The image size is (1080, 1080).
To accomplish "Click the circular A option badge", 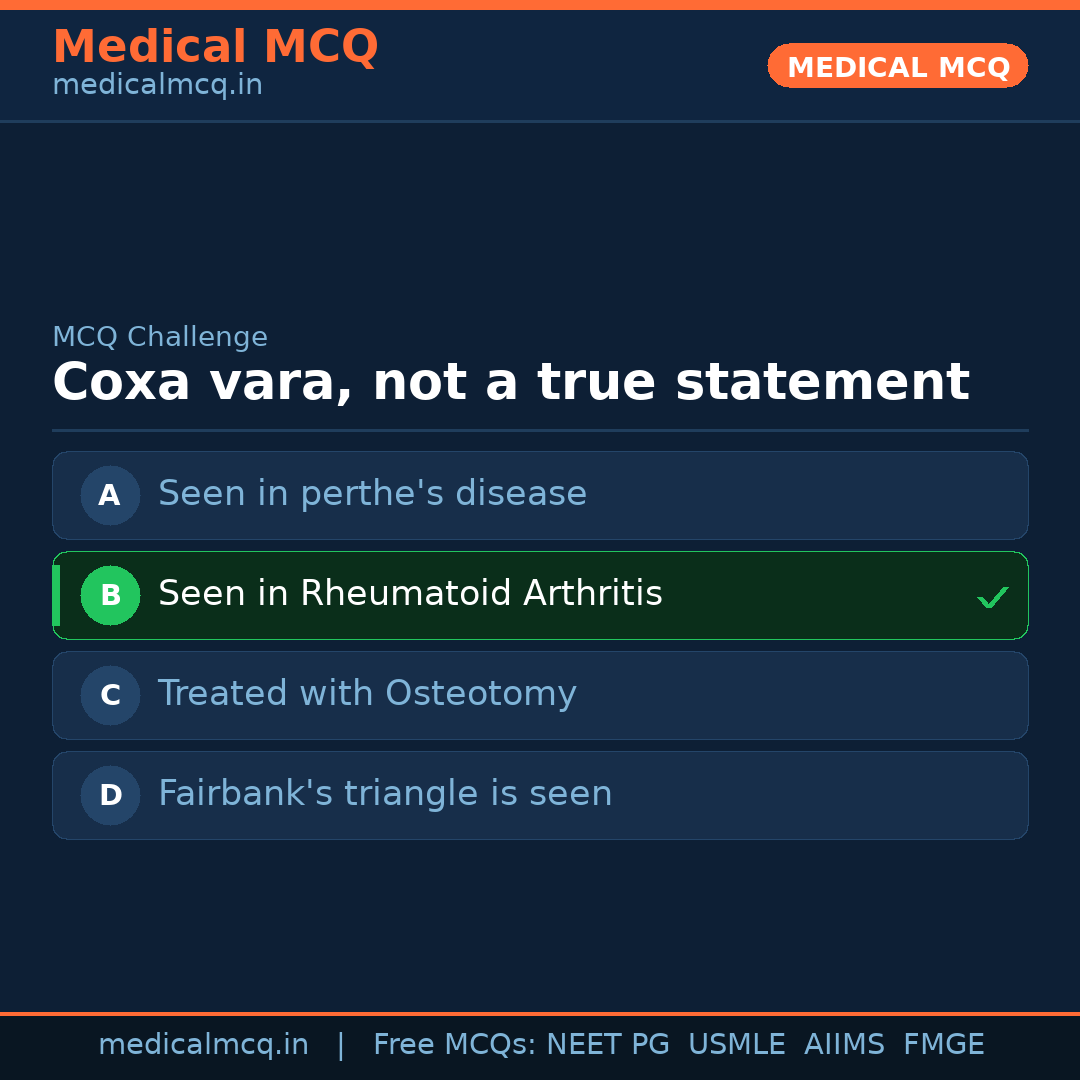I will [x=110, y=495].
